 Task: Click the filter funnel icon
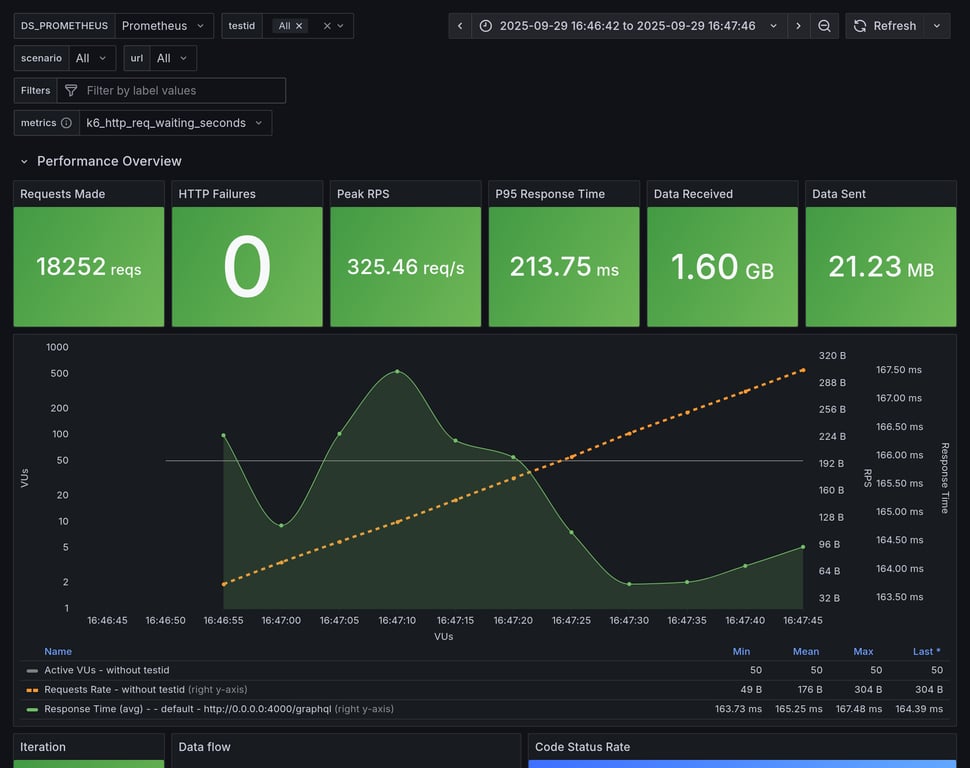71,90
